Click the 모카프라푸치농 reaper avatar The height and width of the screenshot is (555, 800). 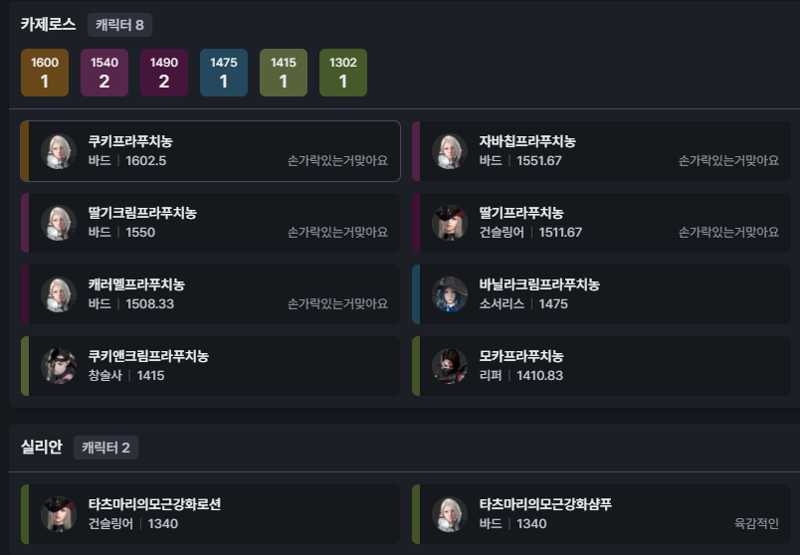point(449,366)
